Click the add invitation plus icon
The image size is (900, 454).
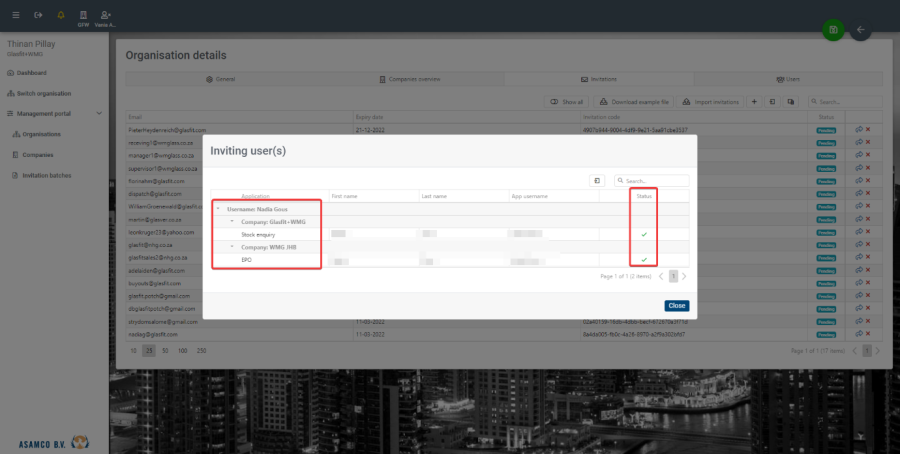coord(754,102)
